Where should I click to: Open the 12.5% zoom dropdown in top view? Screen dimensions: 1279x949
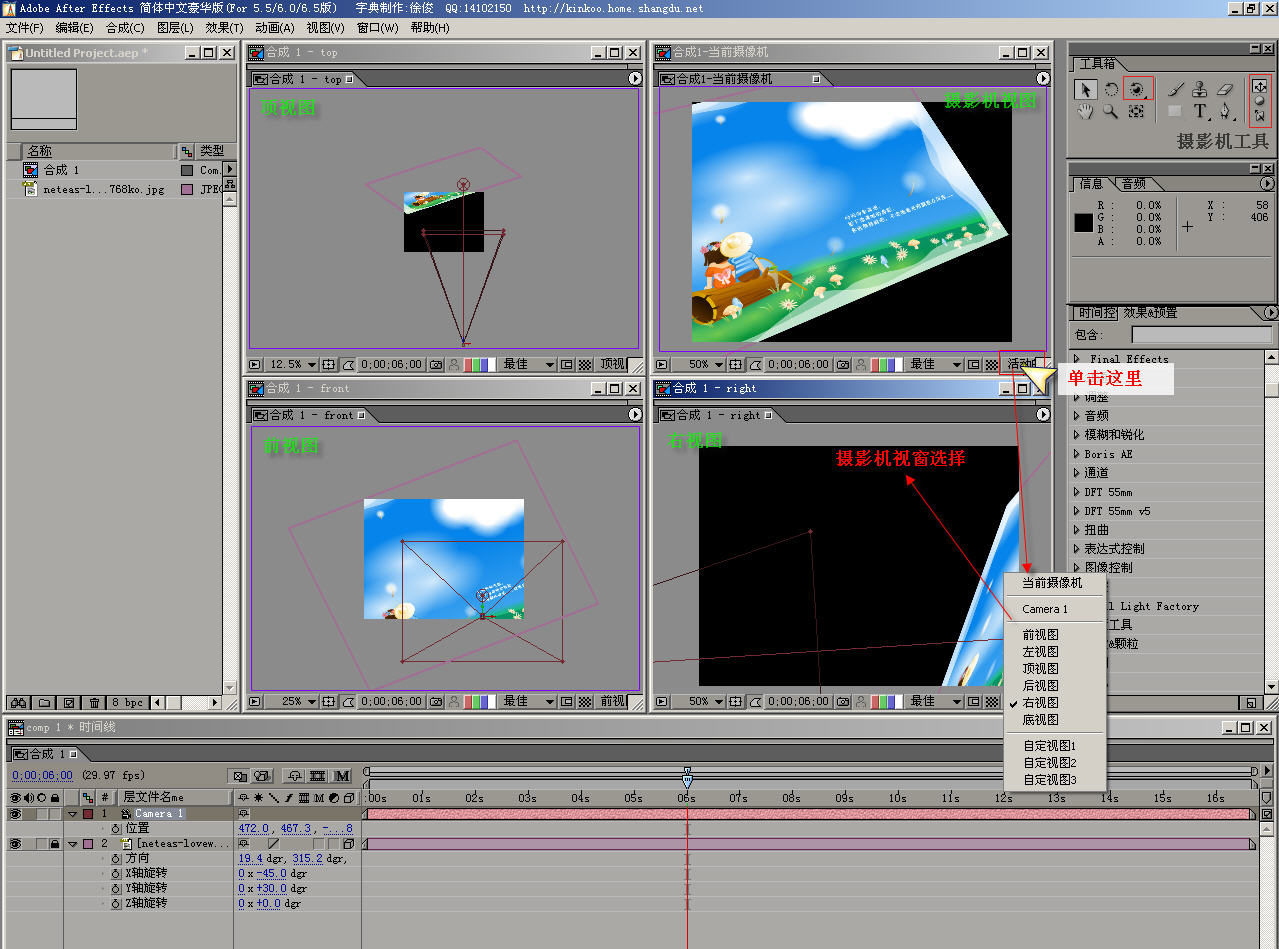click(x=294, y=365)
